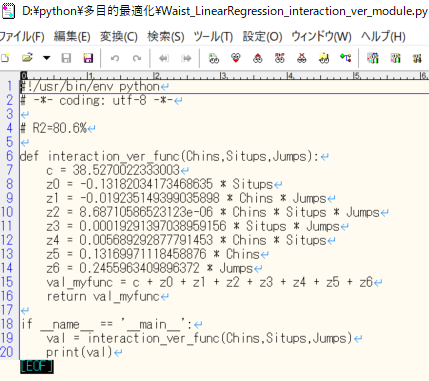
Task: Click the 'print(val)' statement
Action: coord(79,352)
